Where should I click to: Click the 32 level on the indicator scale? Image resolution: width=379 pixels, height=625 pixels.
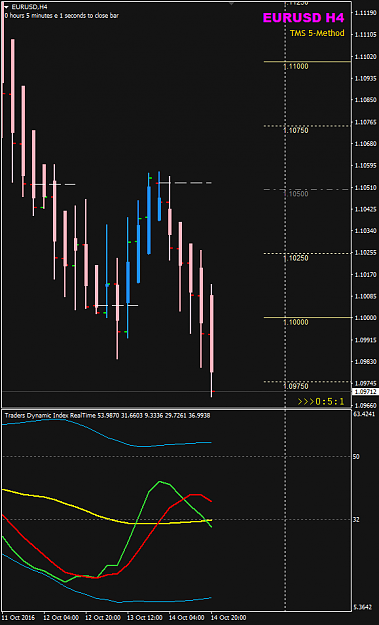click(357, 520)
